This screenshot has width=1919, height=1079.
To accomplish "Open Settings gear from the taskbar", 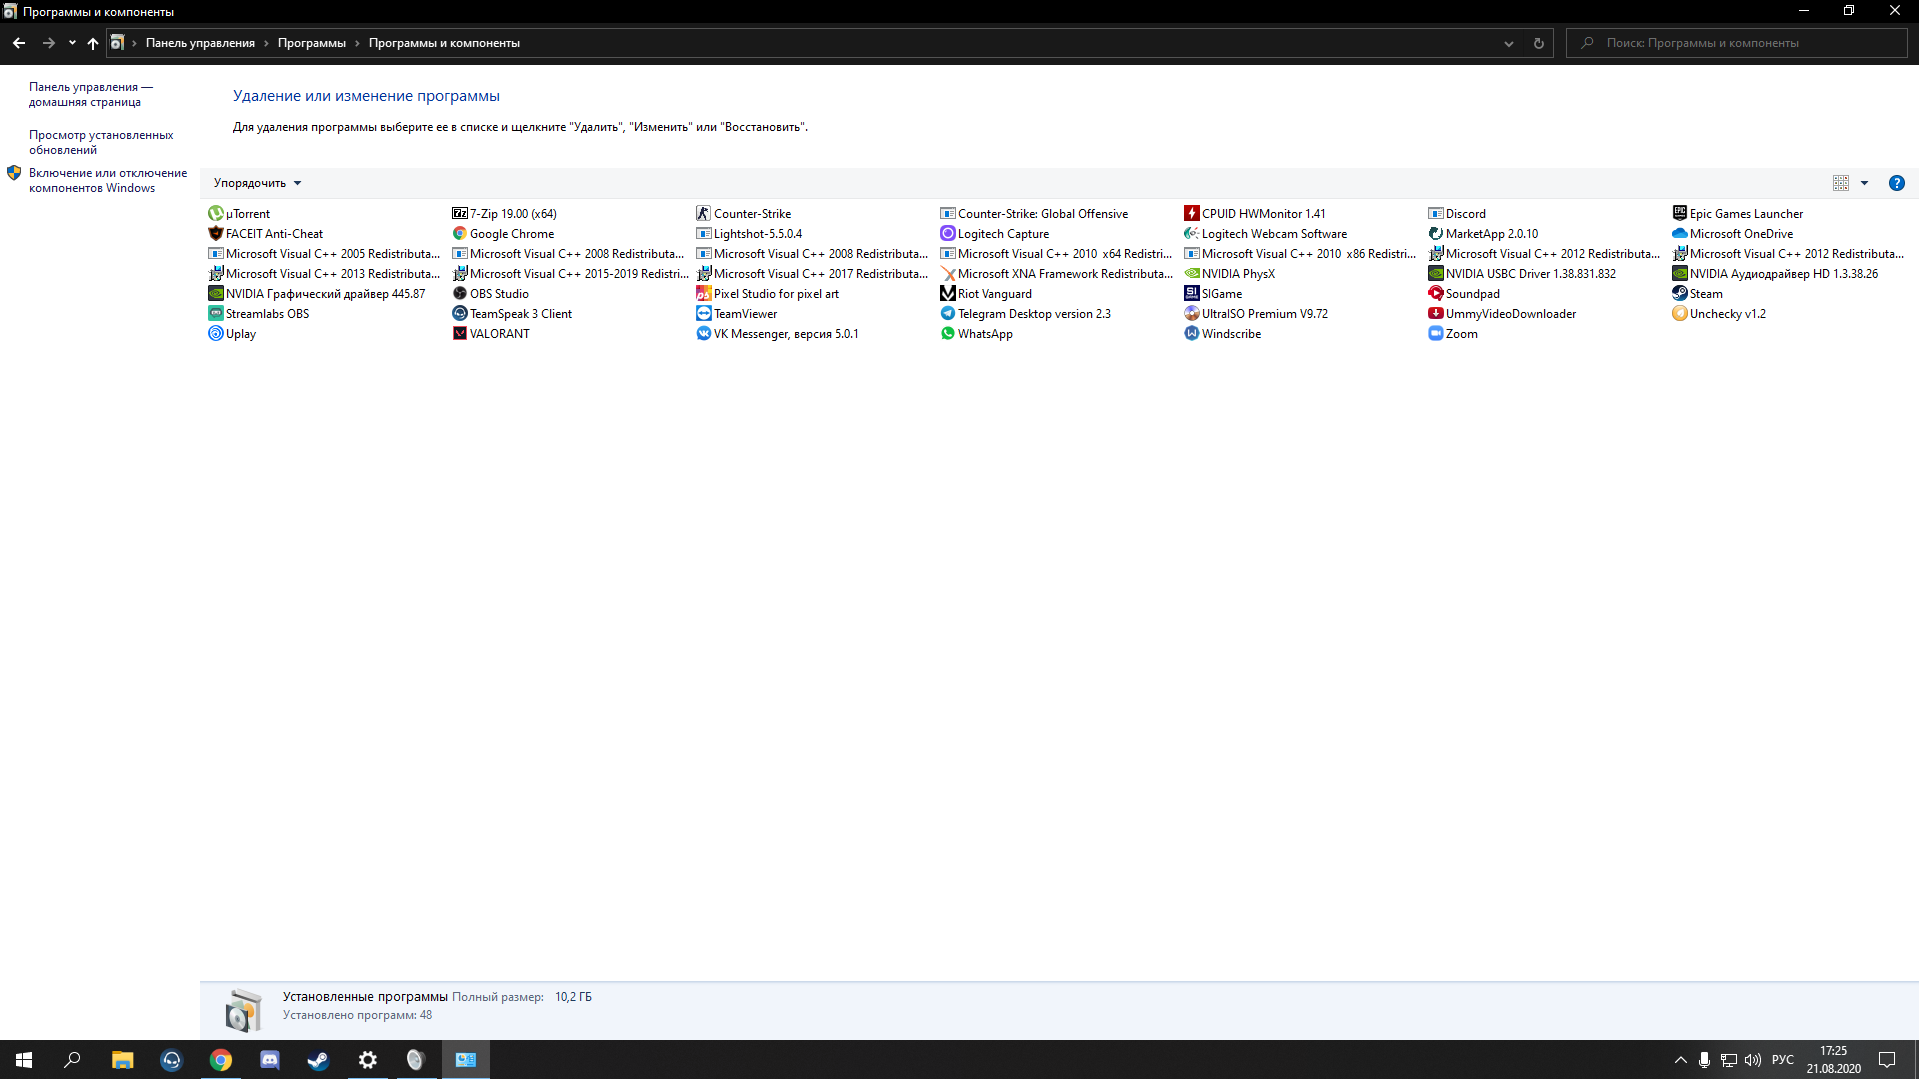I will 367,1060.
